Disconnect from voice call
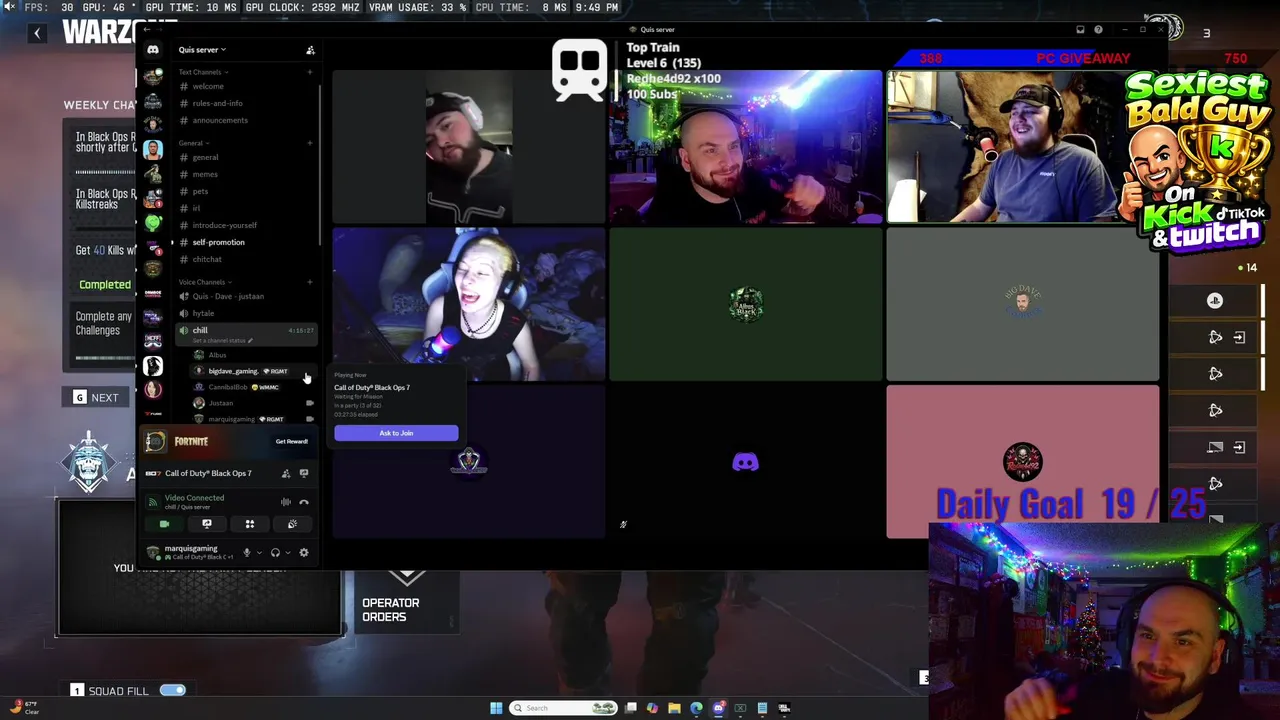Viewport: 1280px width, 720px height. tap(304, 502)
